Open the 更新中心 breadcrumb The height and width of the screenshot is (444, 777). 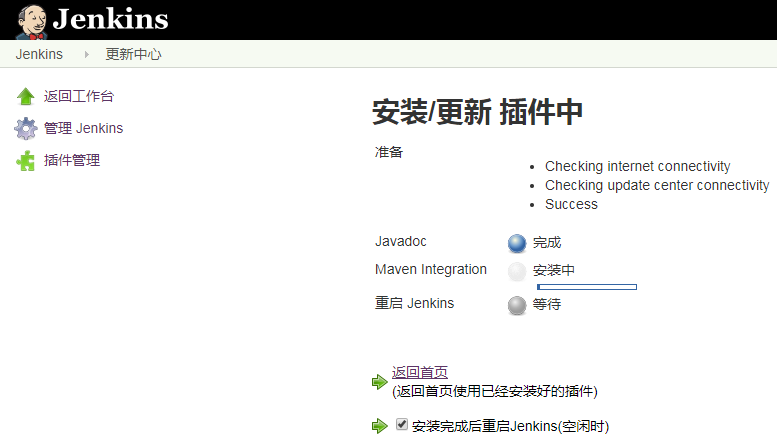pyautogui.click(x=133, y=54)
